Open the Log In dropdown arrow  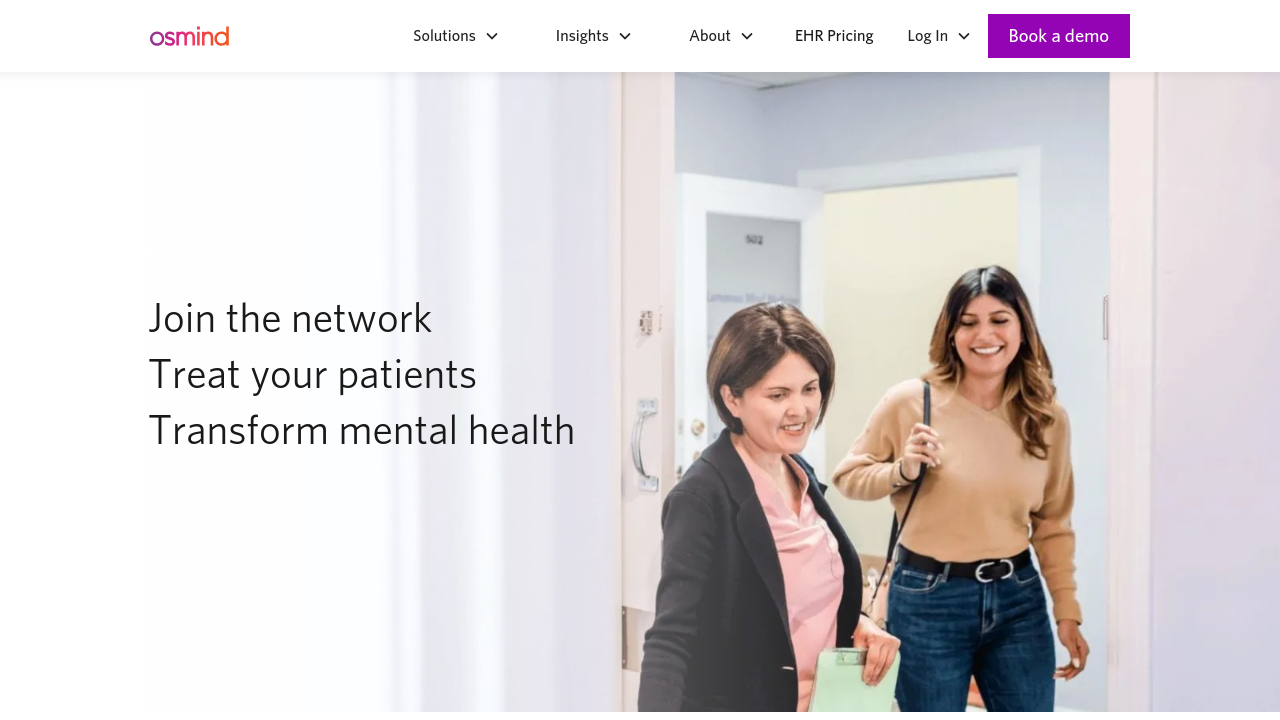click(x=964, y=36)
